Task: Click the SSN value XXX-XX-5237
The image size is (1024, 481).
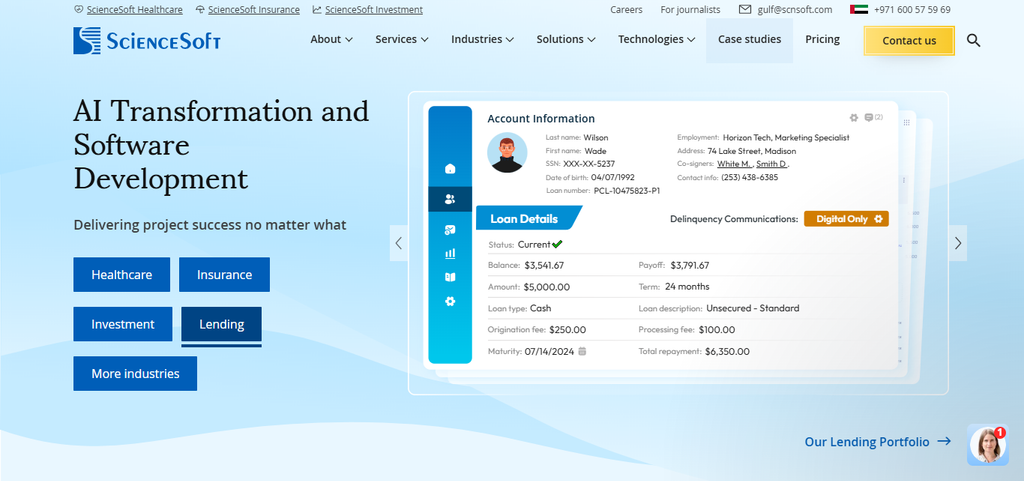Action: pyautogui.click(x=589, y=164)
